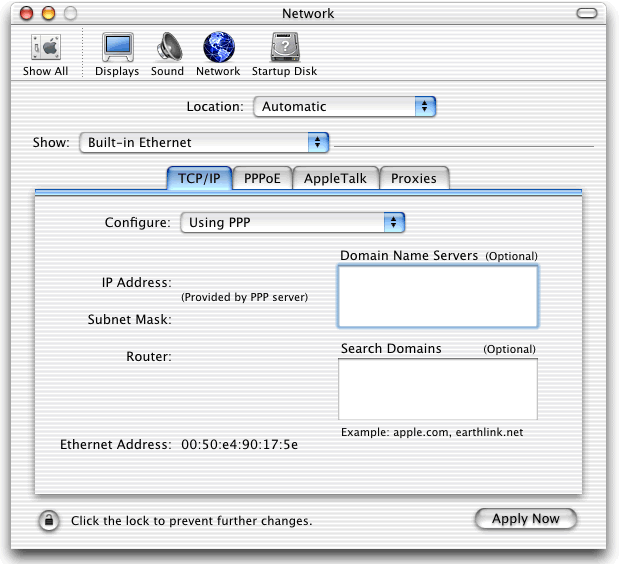Switch to the Proxies tab

point(414,178)
